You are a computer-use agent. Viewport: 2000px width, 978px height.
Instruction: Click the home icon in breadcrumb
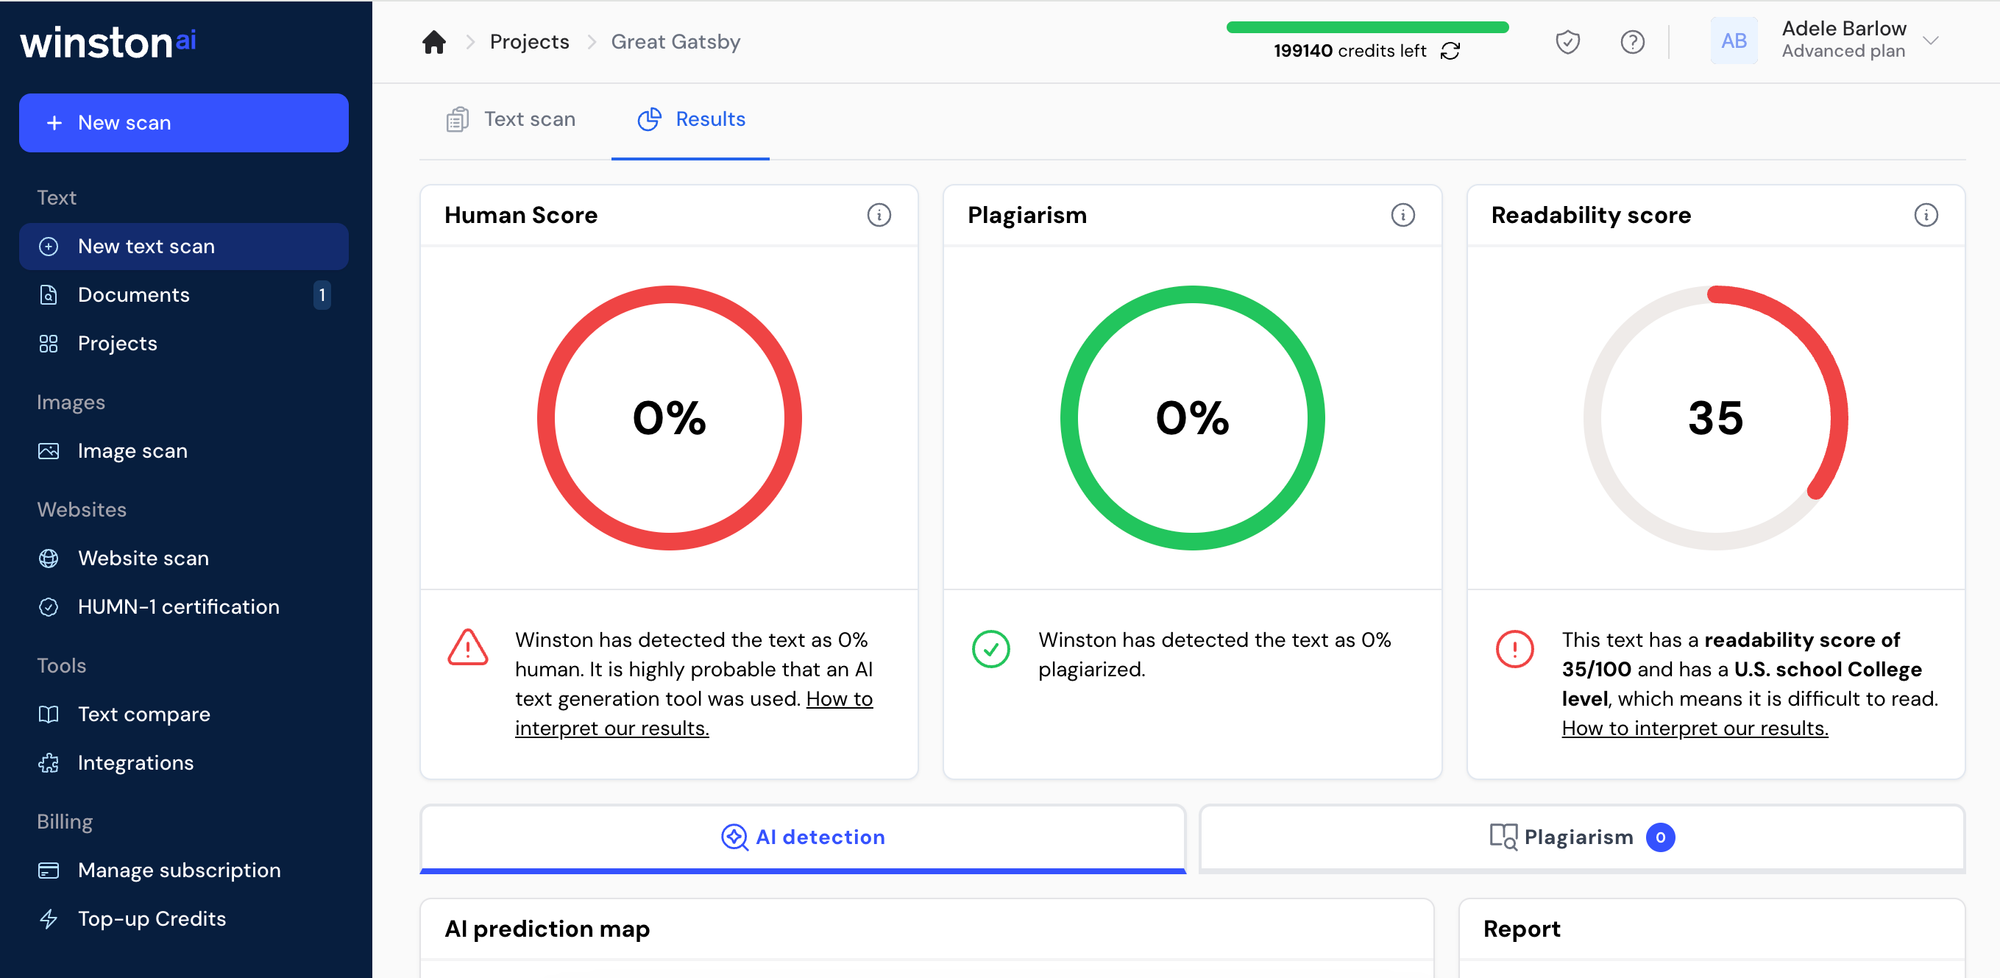click(434, 42)
